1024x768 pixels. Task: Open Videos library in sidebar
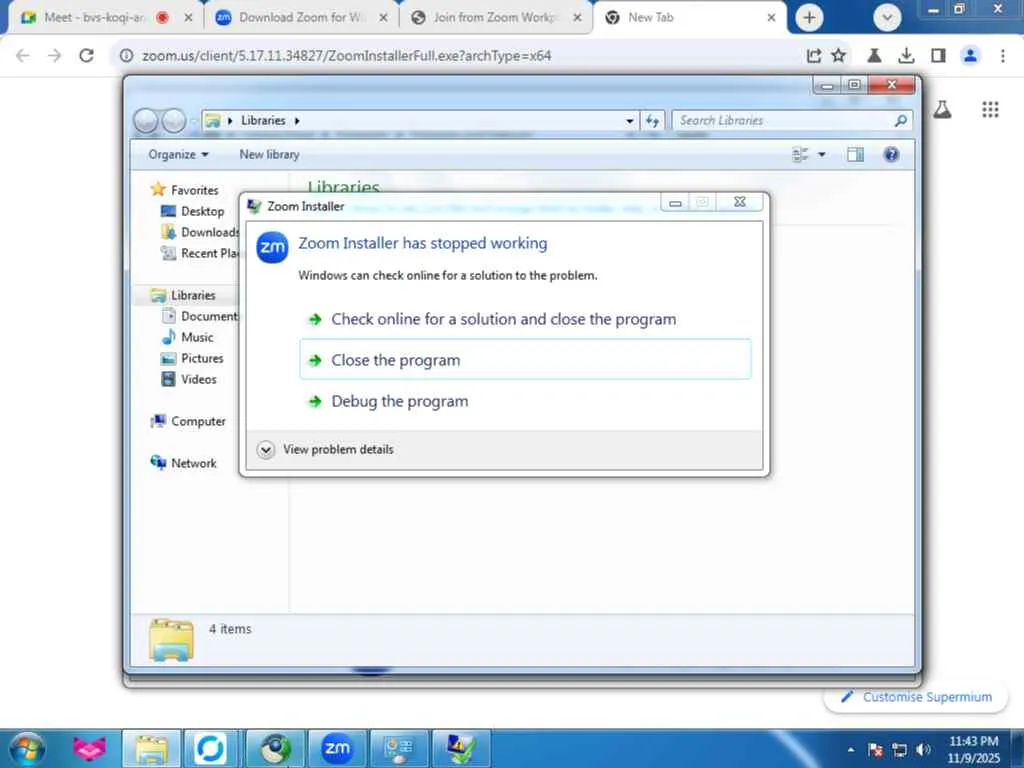(x=198, y=379)
